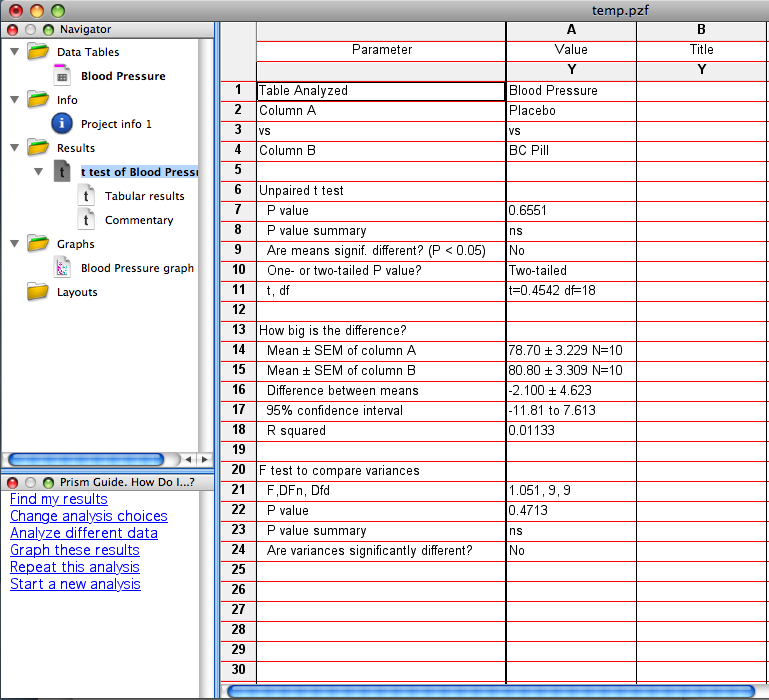
Task: Click the Layouts folder icon
Action: [x=38, y=291]
